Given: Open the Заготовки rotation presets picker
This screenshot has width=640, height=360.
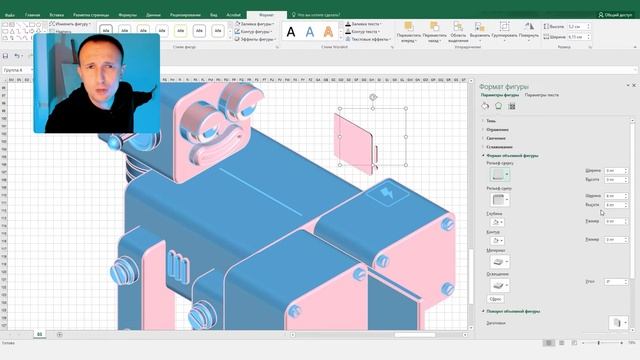Looking at the screenshot, I should click(x=618, y=322).
